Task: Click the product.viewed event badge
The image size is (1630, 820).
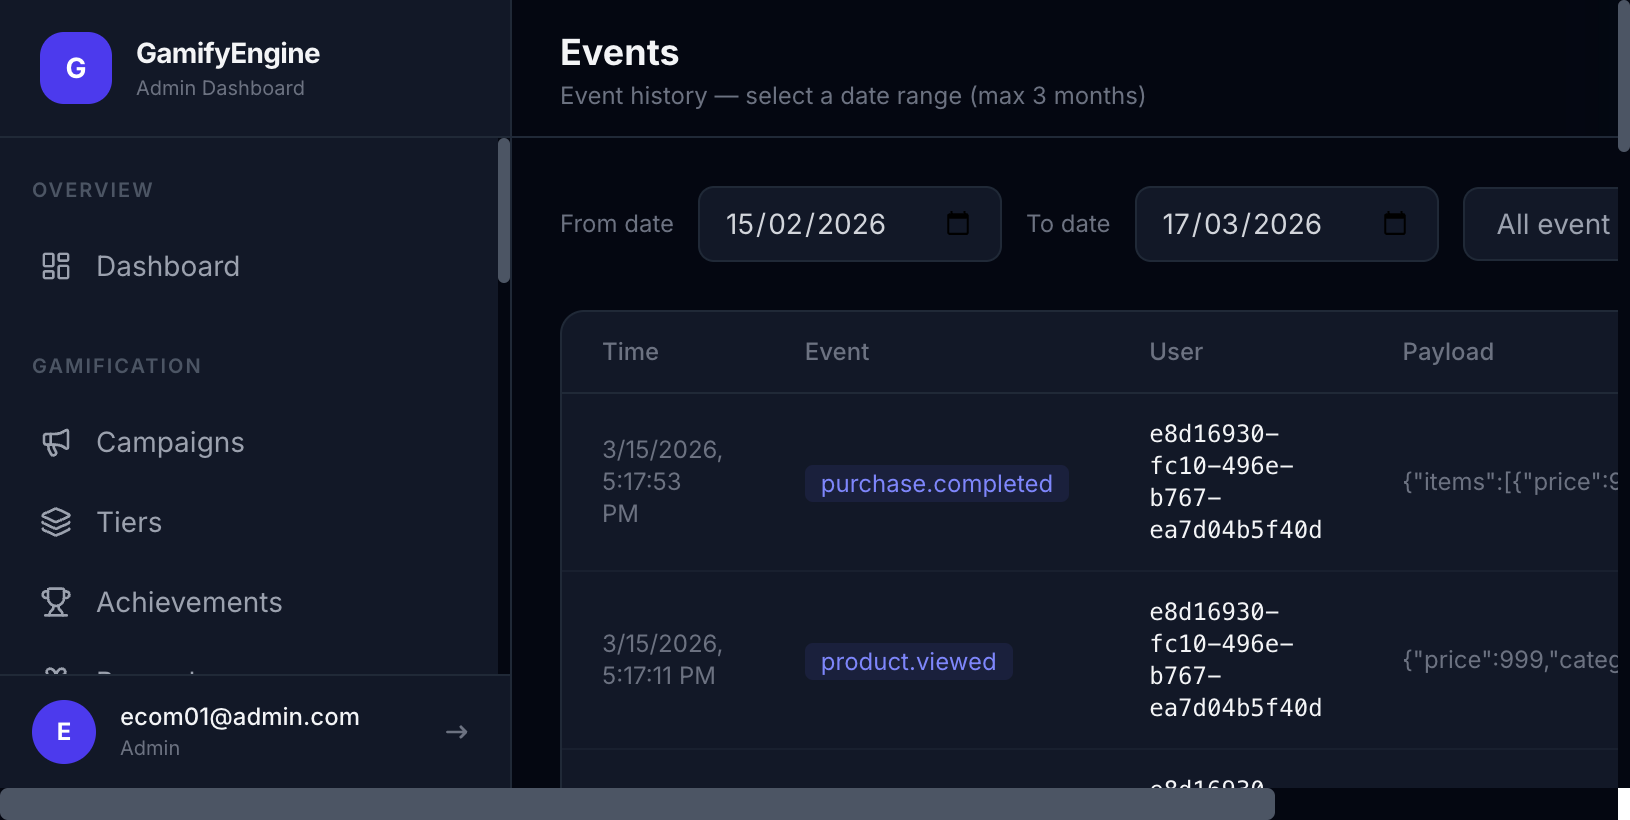Action: [x=908, y=662]
